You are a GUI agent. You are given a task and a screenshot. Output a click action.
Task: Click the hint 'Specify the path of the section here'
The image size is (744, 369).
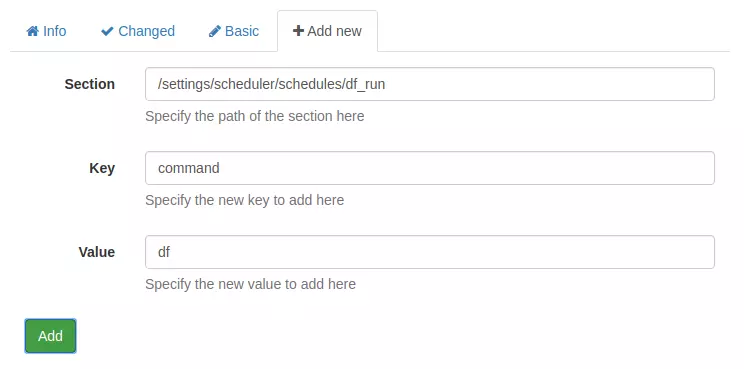(x=255, y=116)
